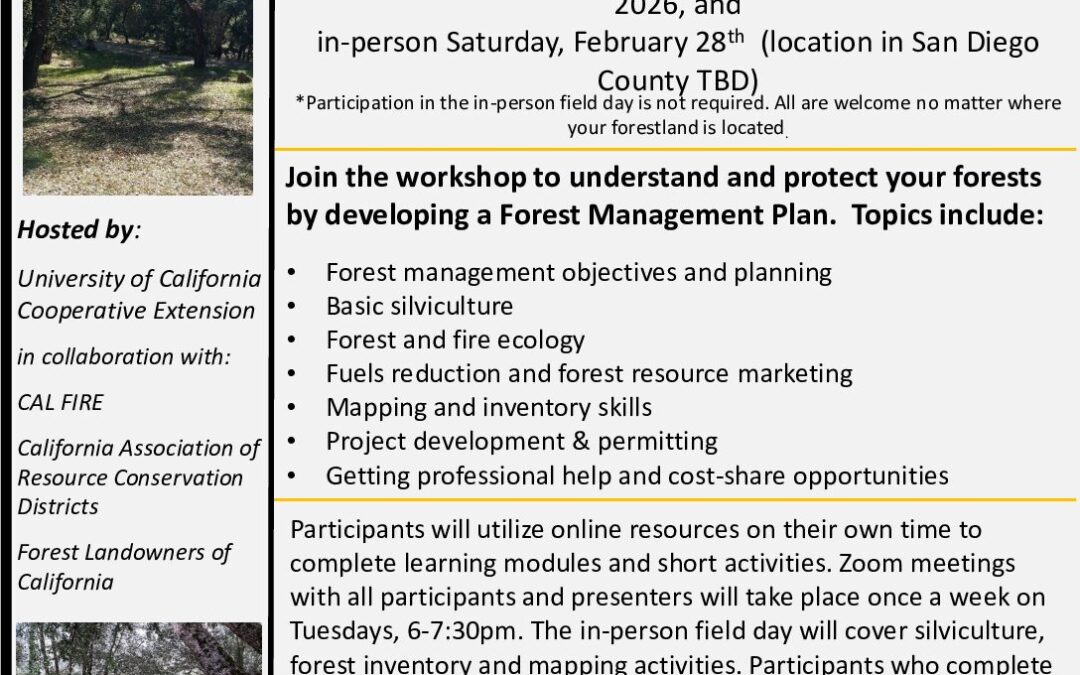This screenshot has width=1080, height=675.
Task: Click "Forest management objectives and planning" bullet
Action: (578, 271)
